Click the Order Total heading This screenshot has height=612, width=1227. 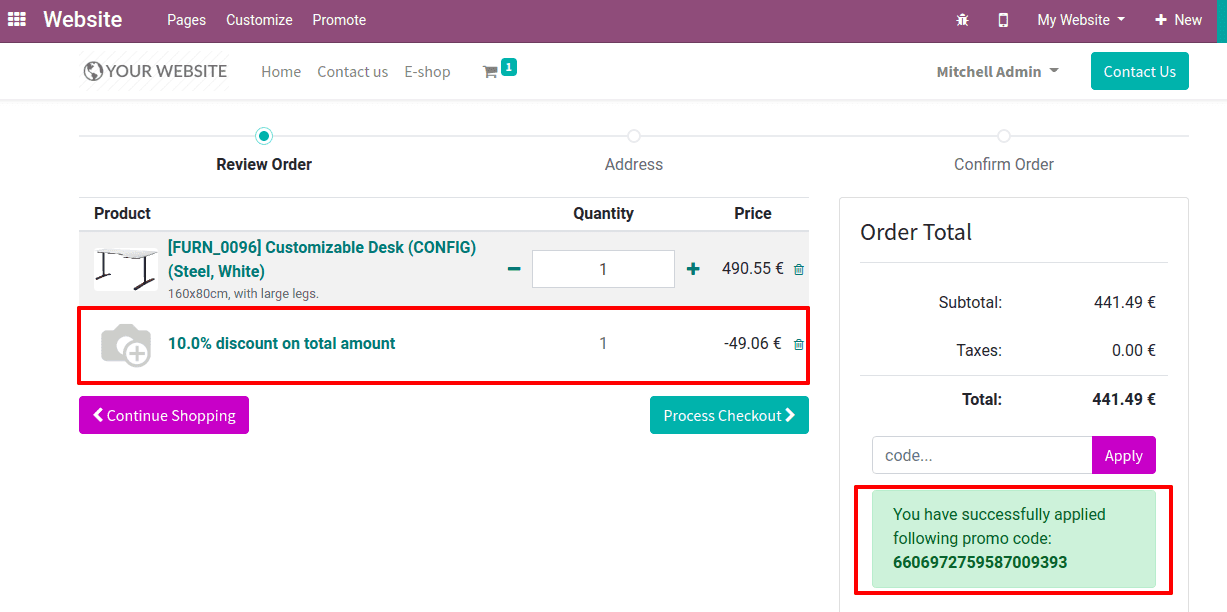pyautogui.click(x=916, y=232)
